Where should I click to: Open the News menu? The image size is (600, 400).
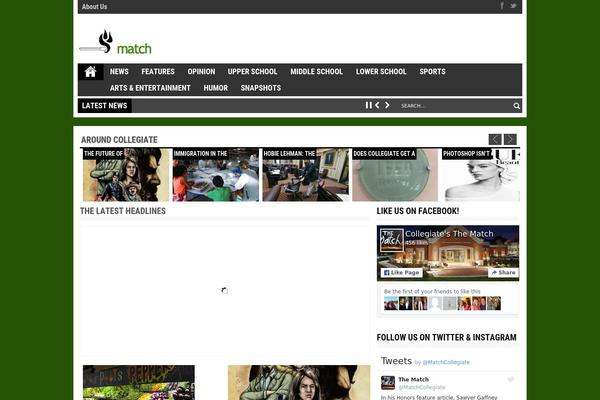click(x=119, y=72)
